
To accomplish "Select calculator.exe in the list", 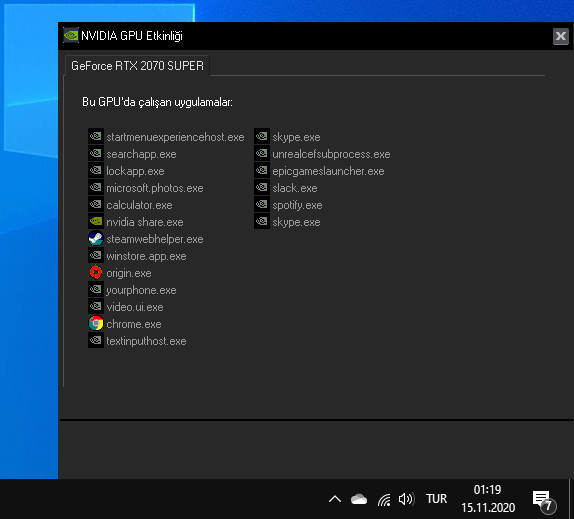I will (139, 205).
